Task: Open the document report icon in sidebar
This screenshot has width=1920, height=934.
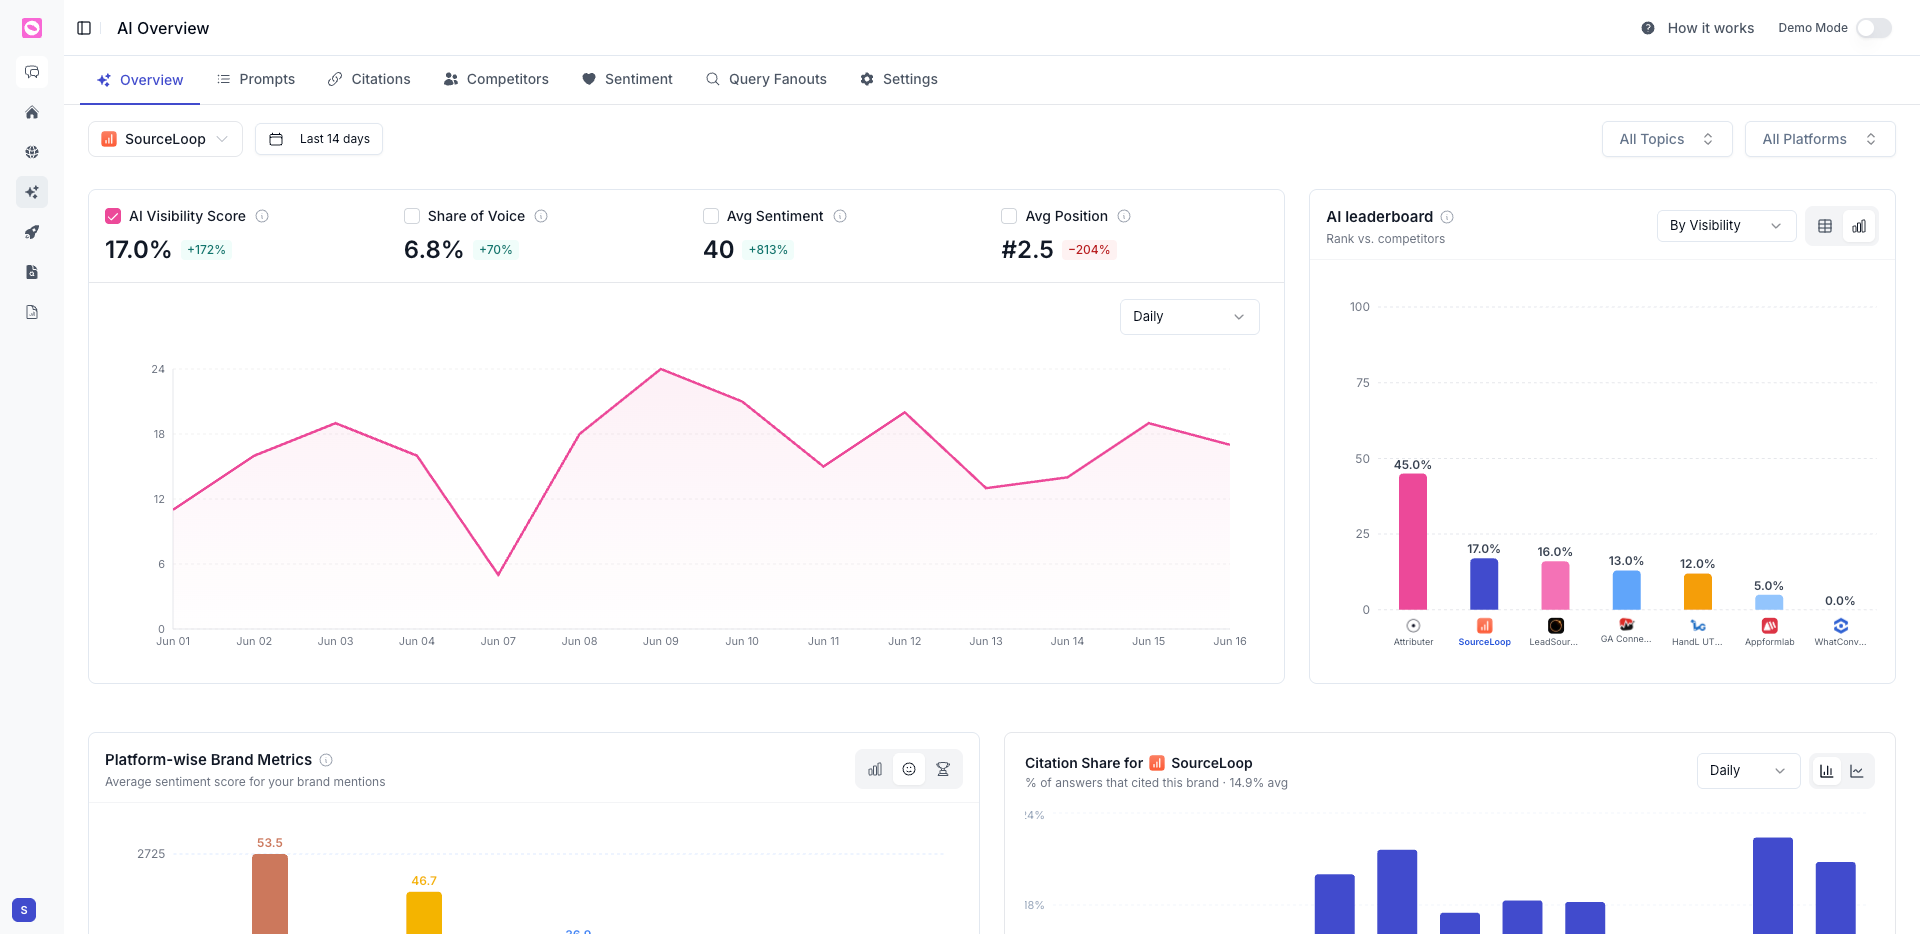Action: [x=32, y=272]
